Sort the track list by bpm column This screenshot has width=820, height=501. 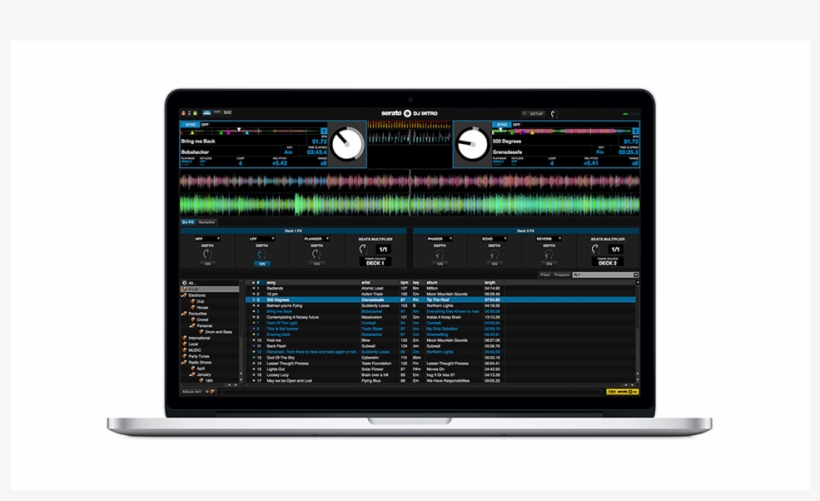tap(404, 282)
